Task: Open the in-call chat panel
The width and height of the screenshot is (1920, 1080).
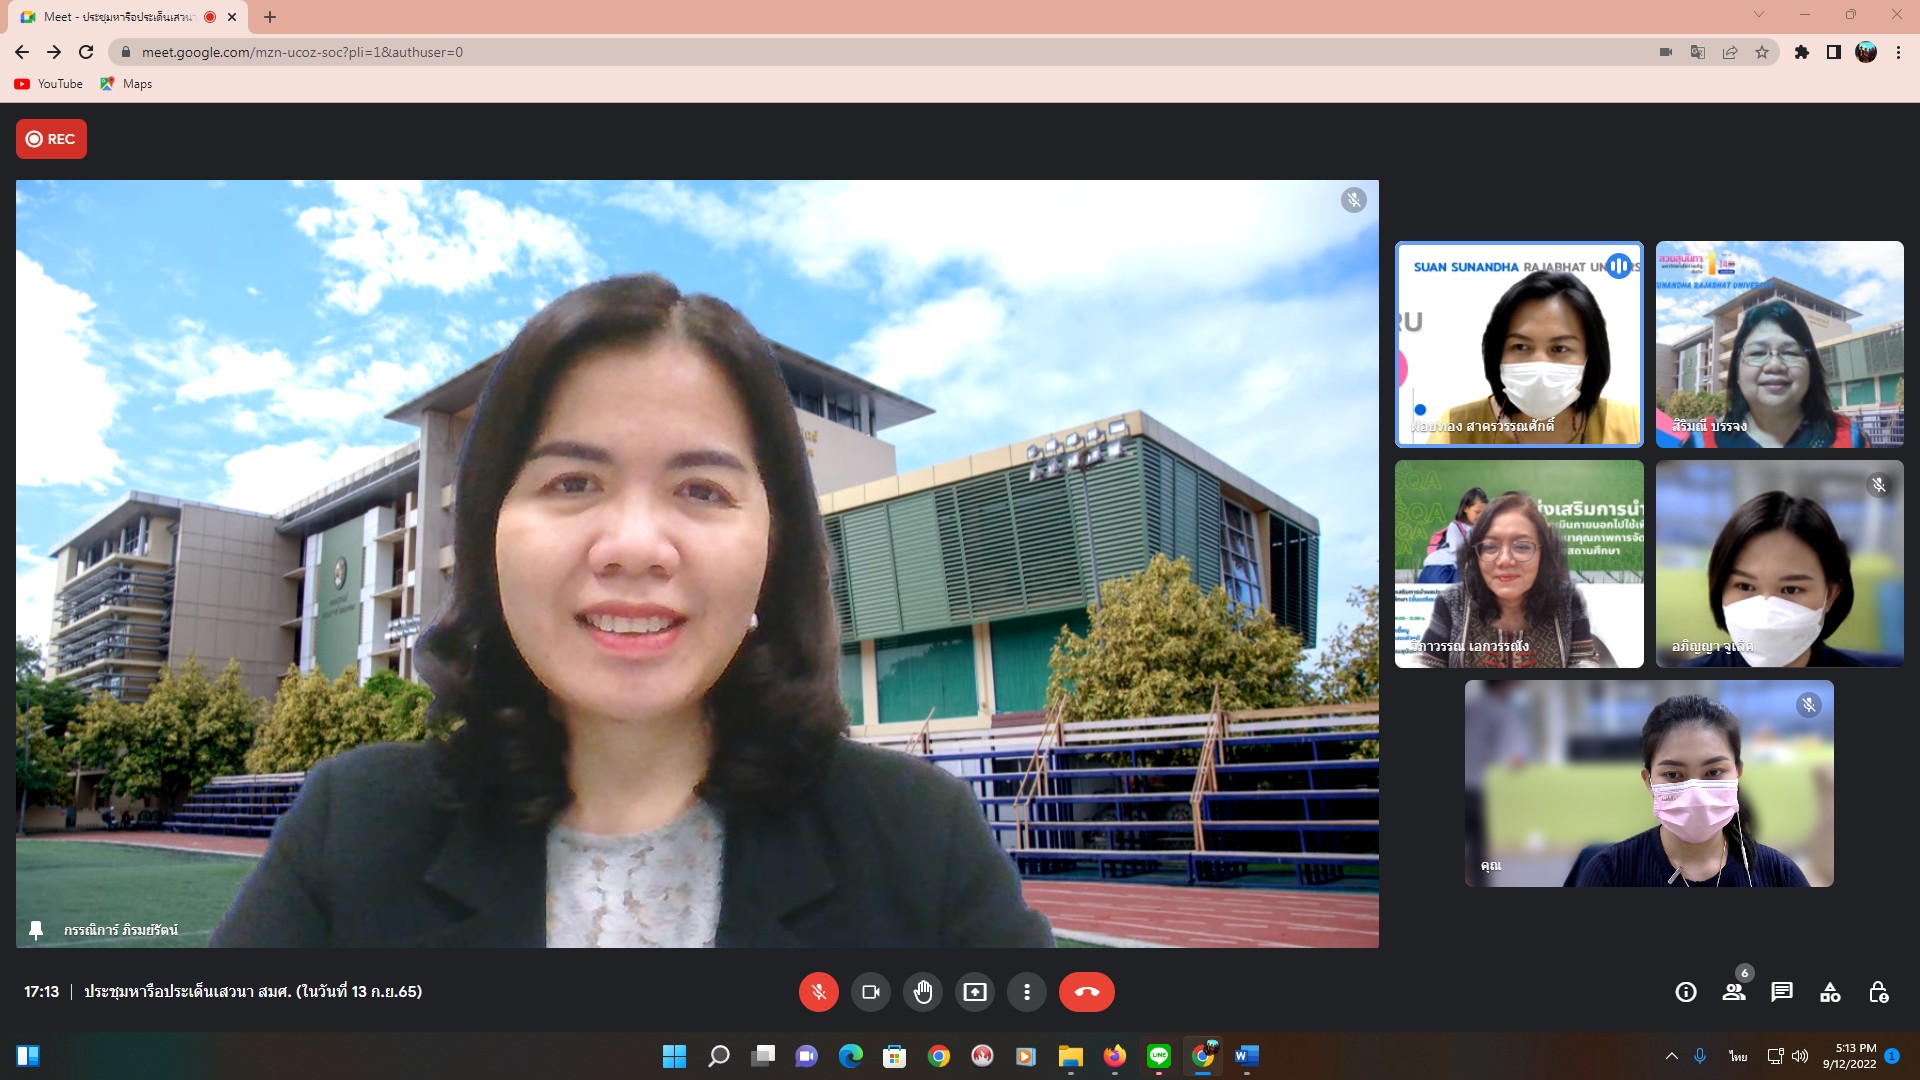Action: point(1782,992)
